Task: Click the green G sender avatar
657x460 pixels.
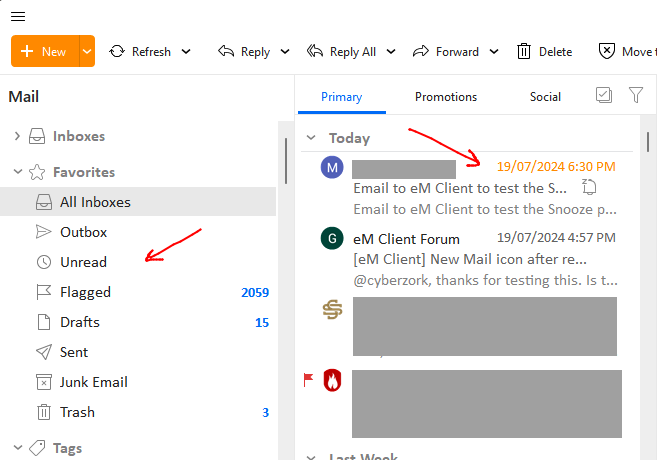Action: tap(332, 238)
